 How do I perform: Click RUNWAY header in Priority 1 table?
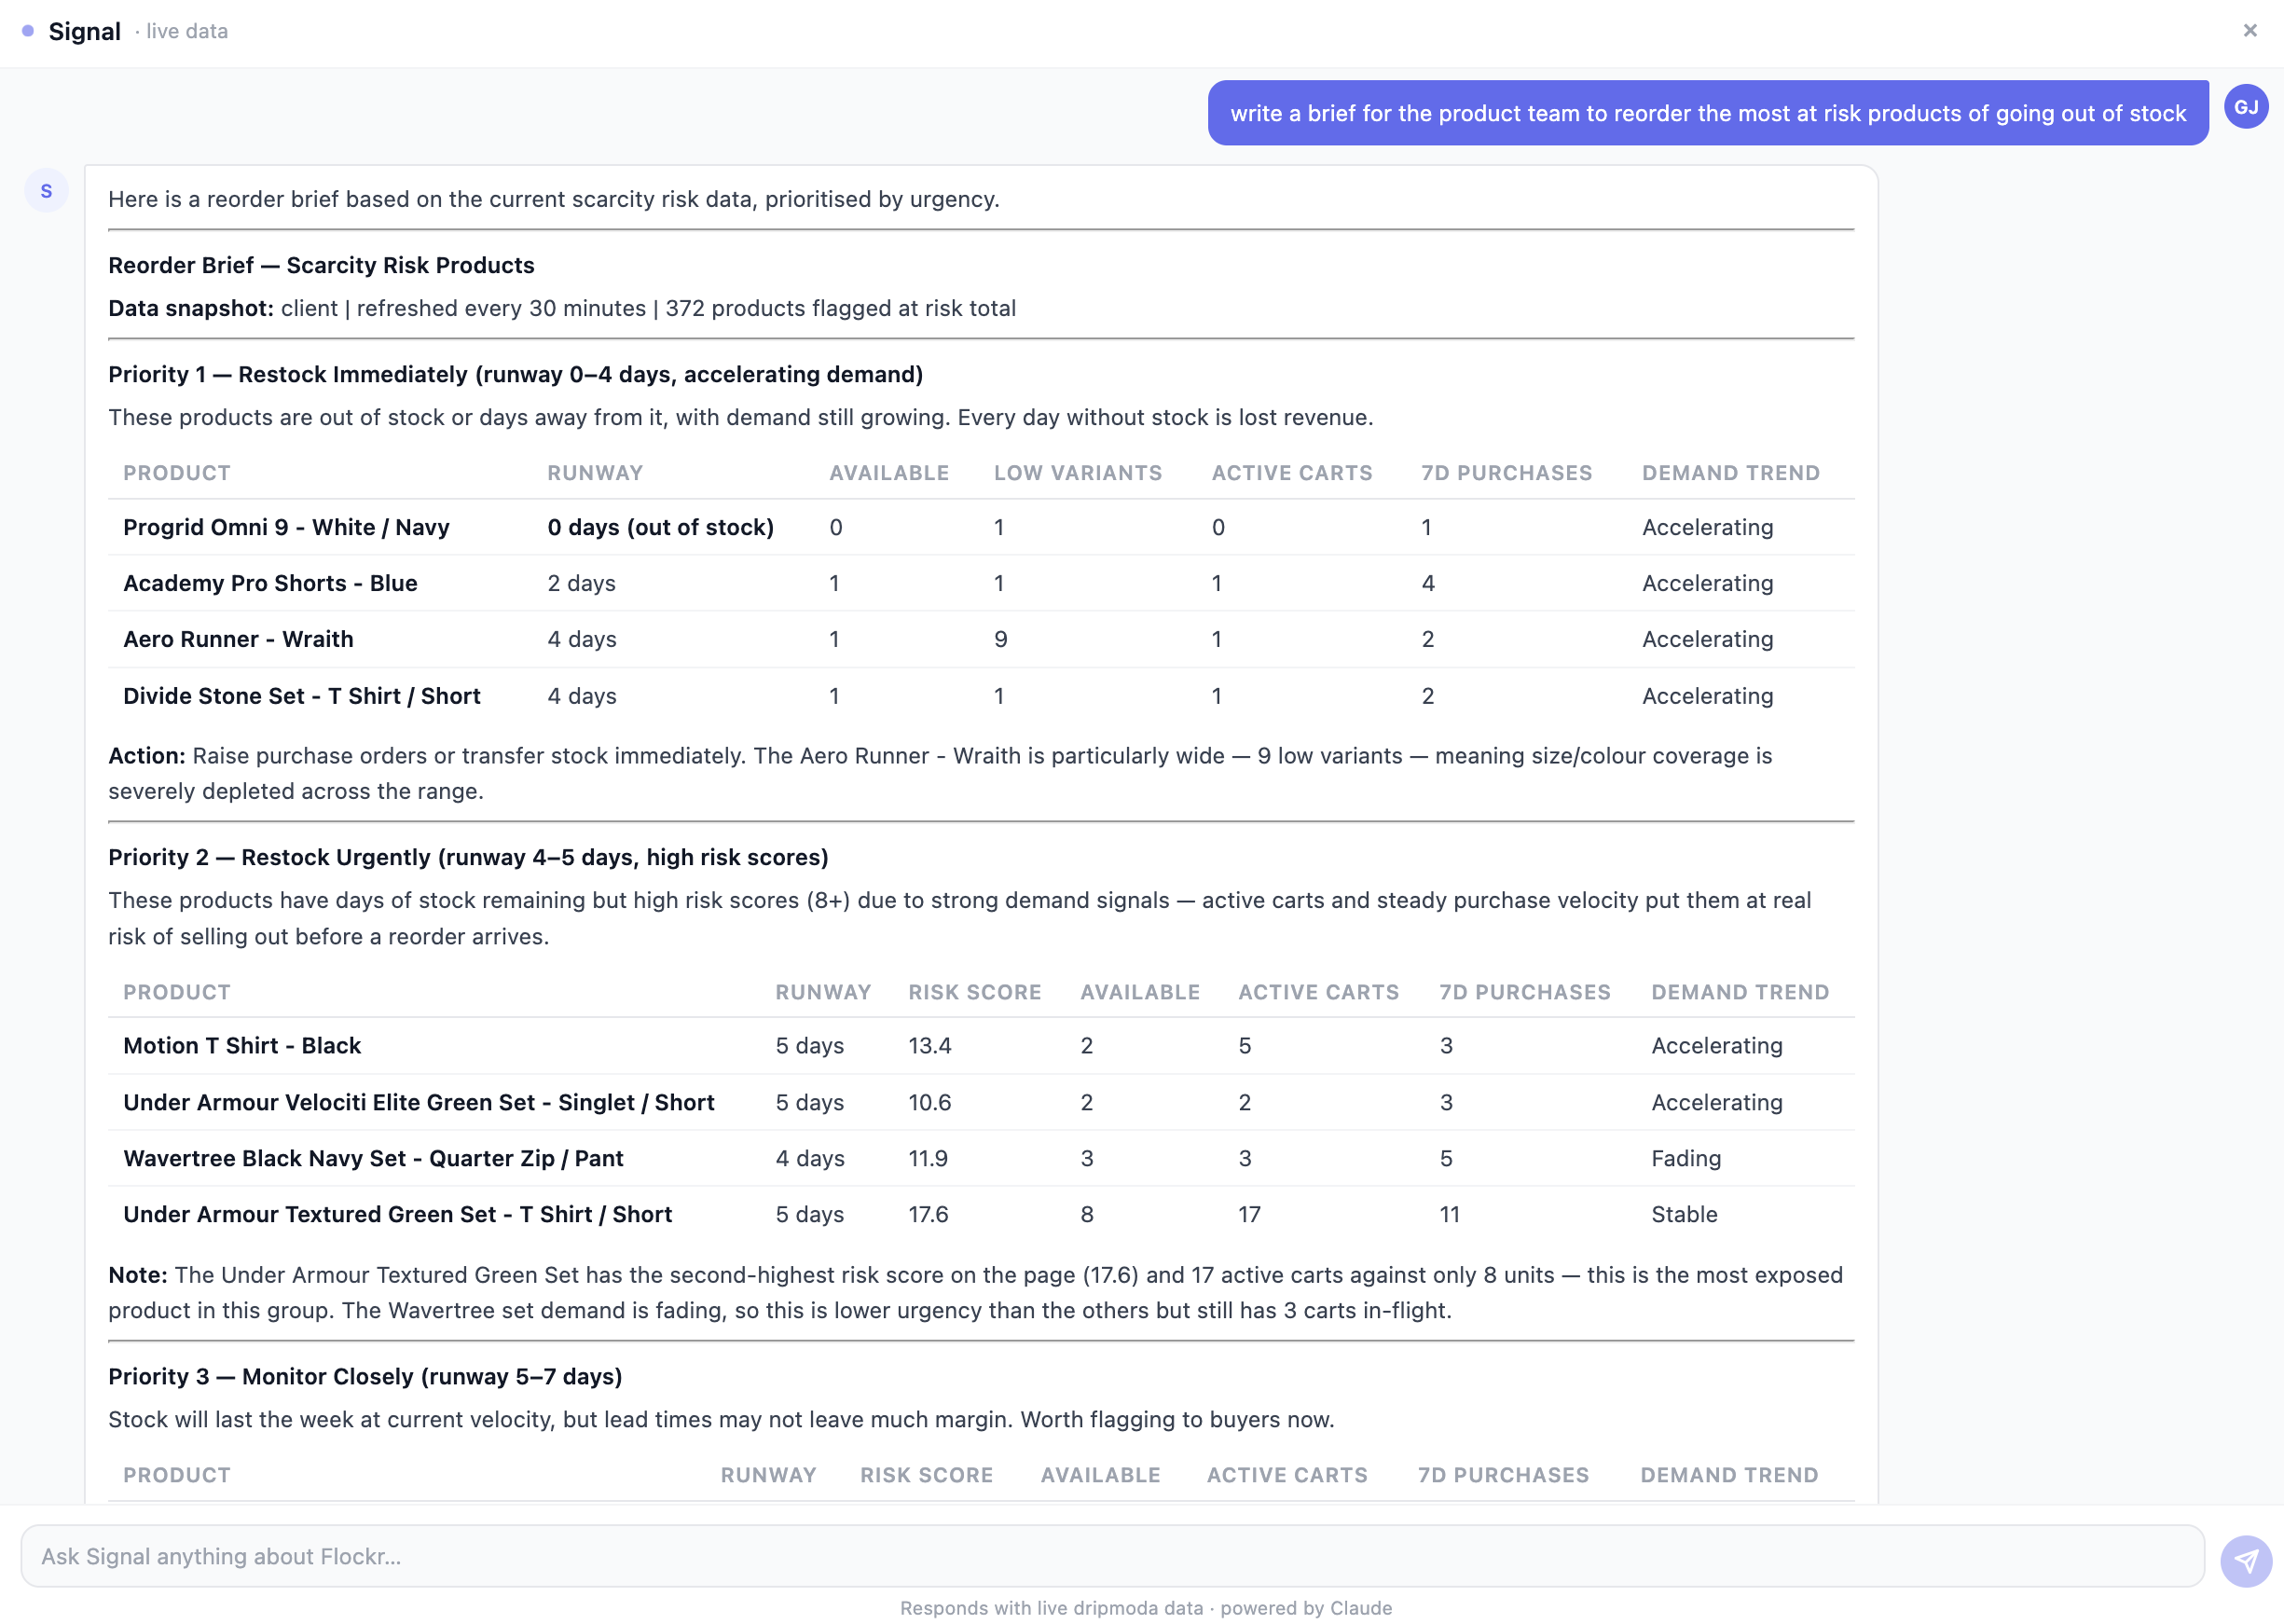click(x=594, y=473)
